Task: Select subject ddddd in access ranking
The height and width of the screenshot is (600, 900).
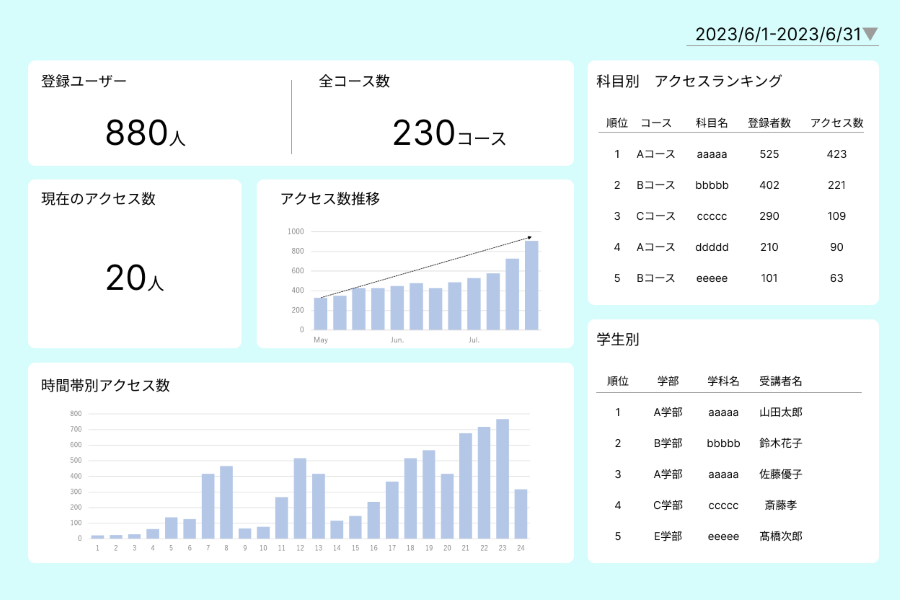Action: point(712,247)
